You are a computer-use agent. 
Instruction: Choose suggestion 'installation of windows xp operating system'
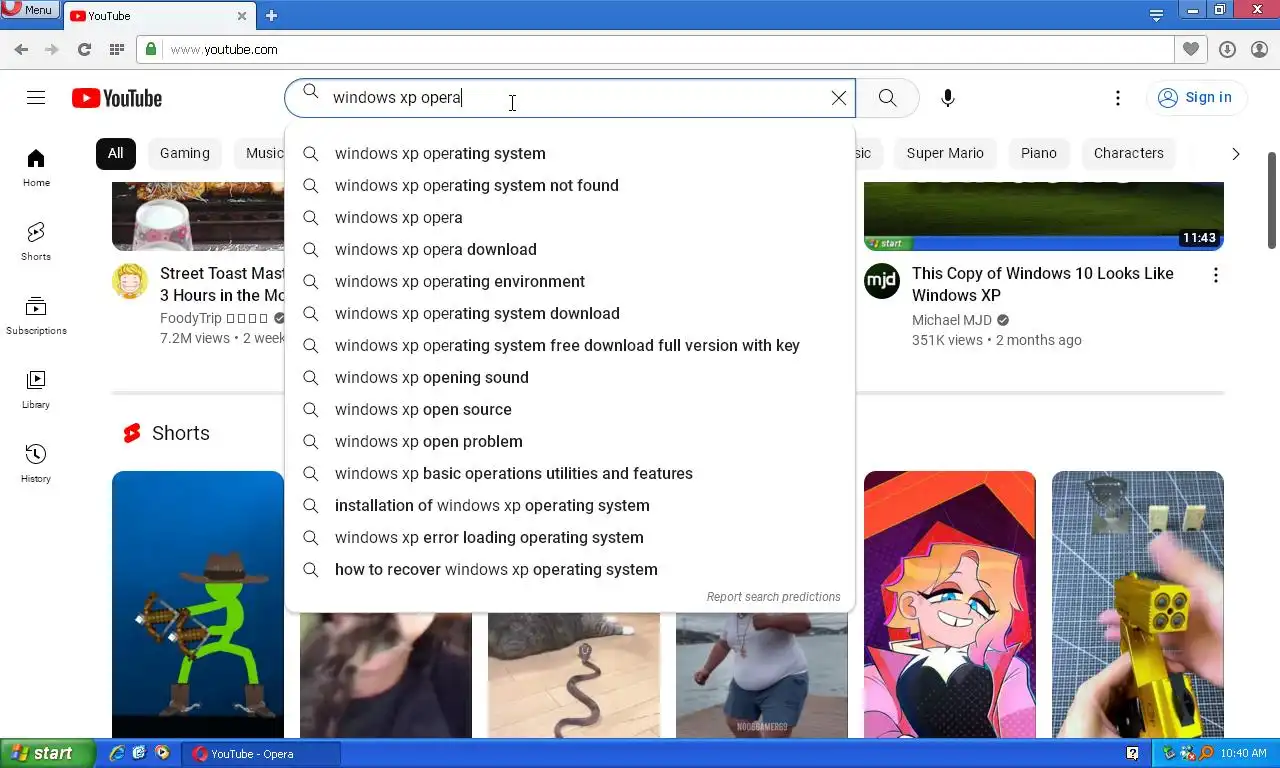point(570,505)
